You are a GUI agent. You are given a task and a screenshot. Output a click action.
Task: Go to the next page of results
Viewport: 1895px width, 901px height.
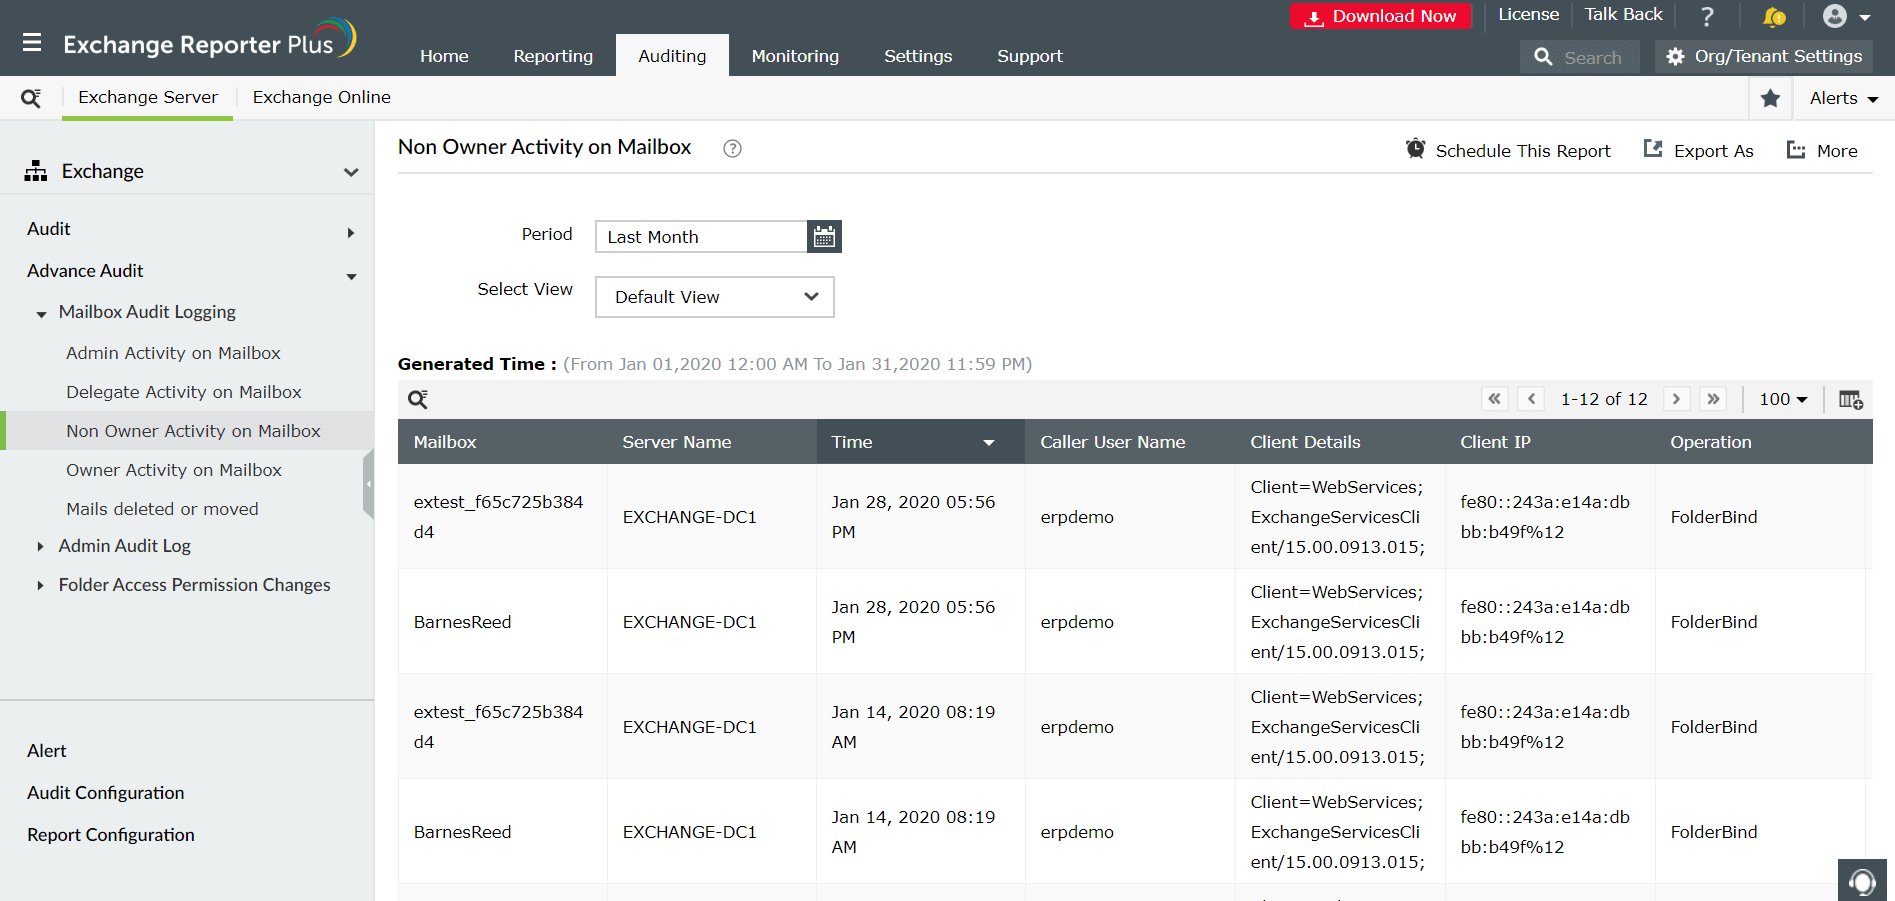(1676, 399)
